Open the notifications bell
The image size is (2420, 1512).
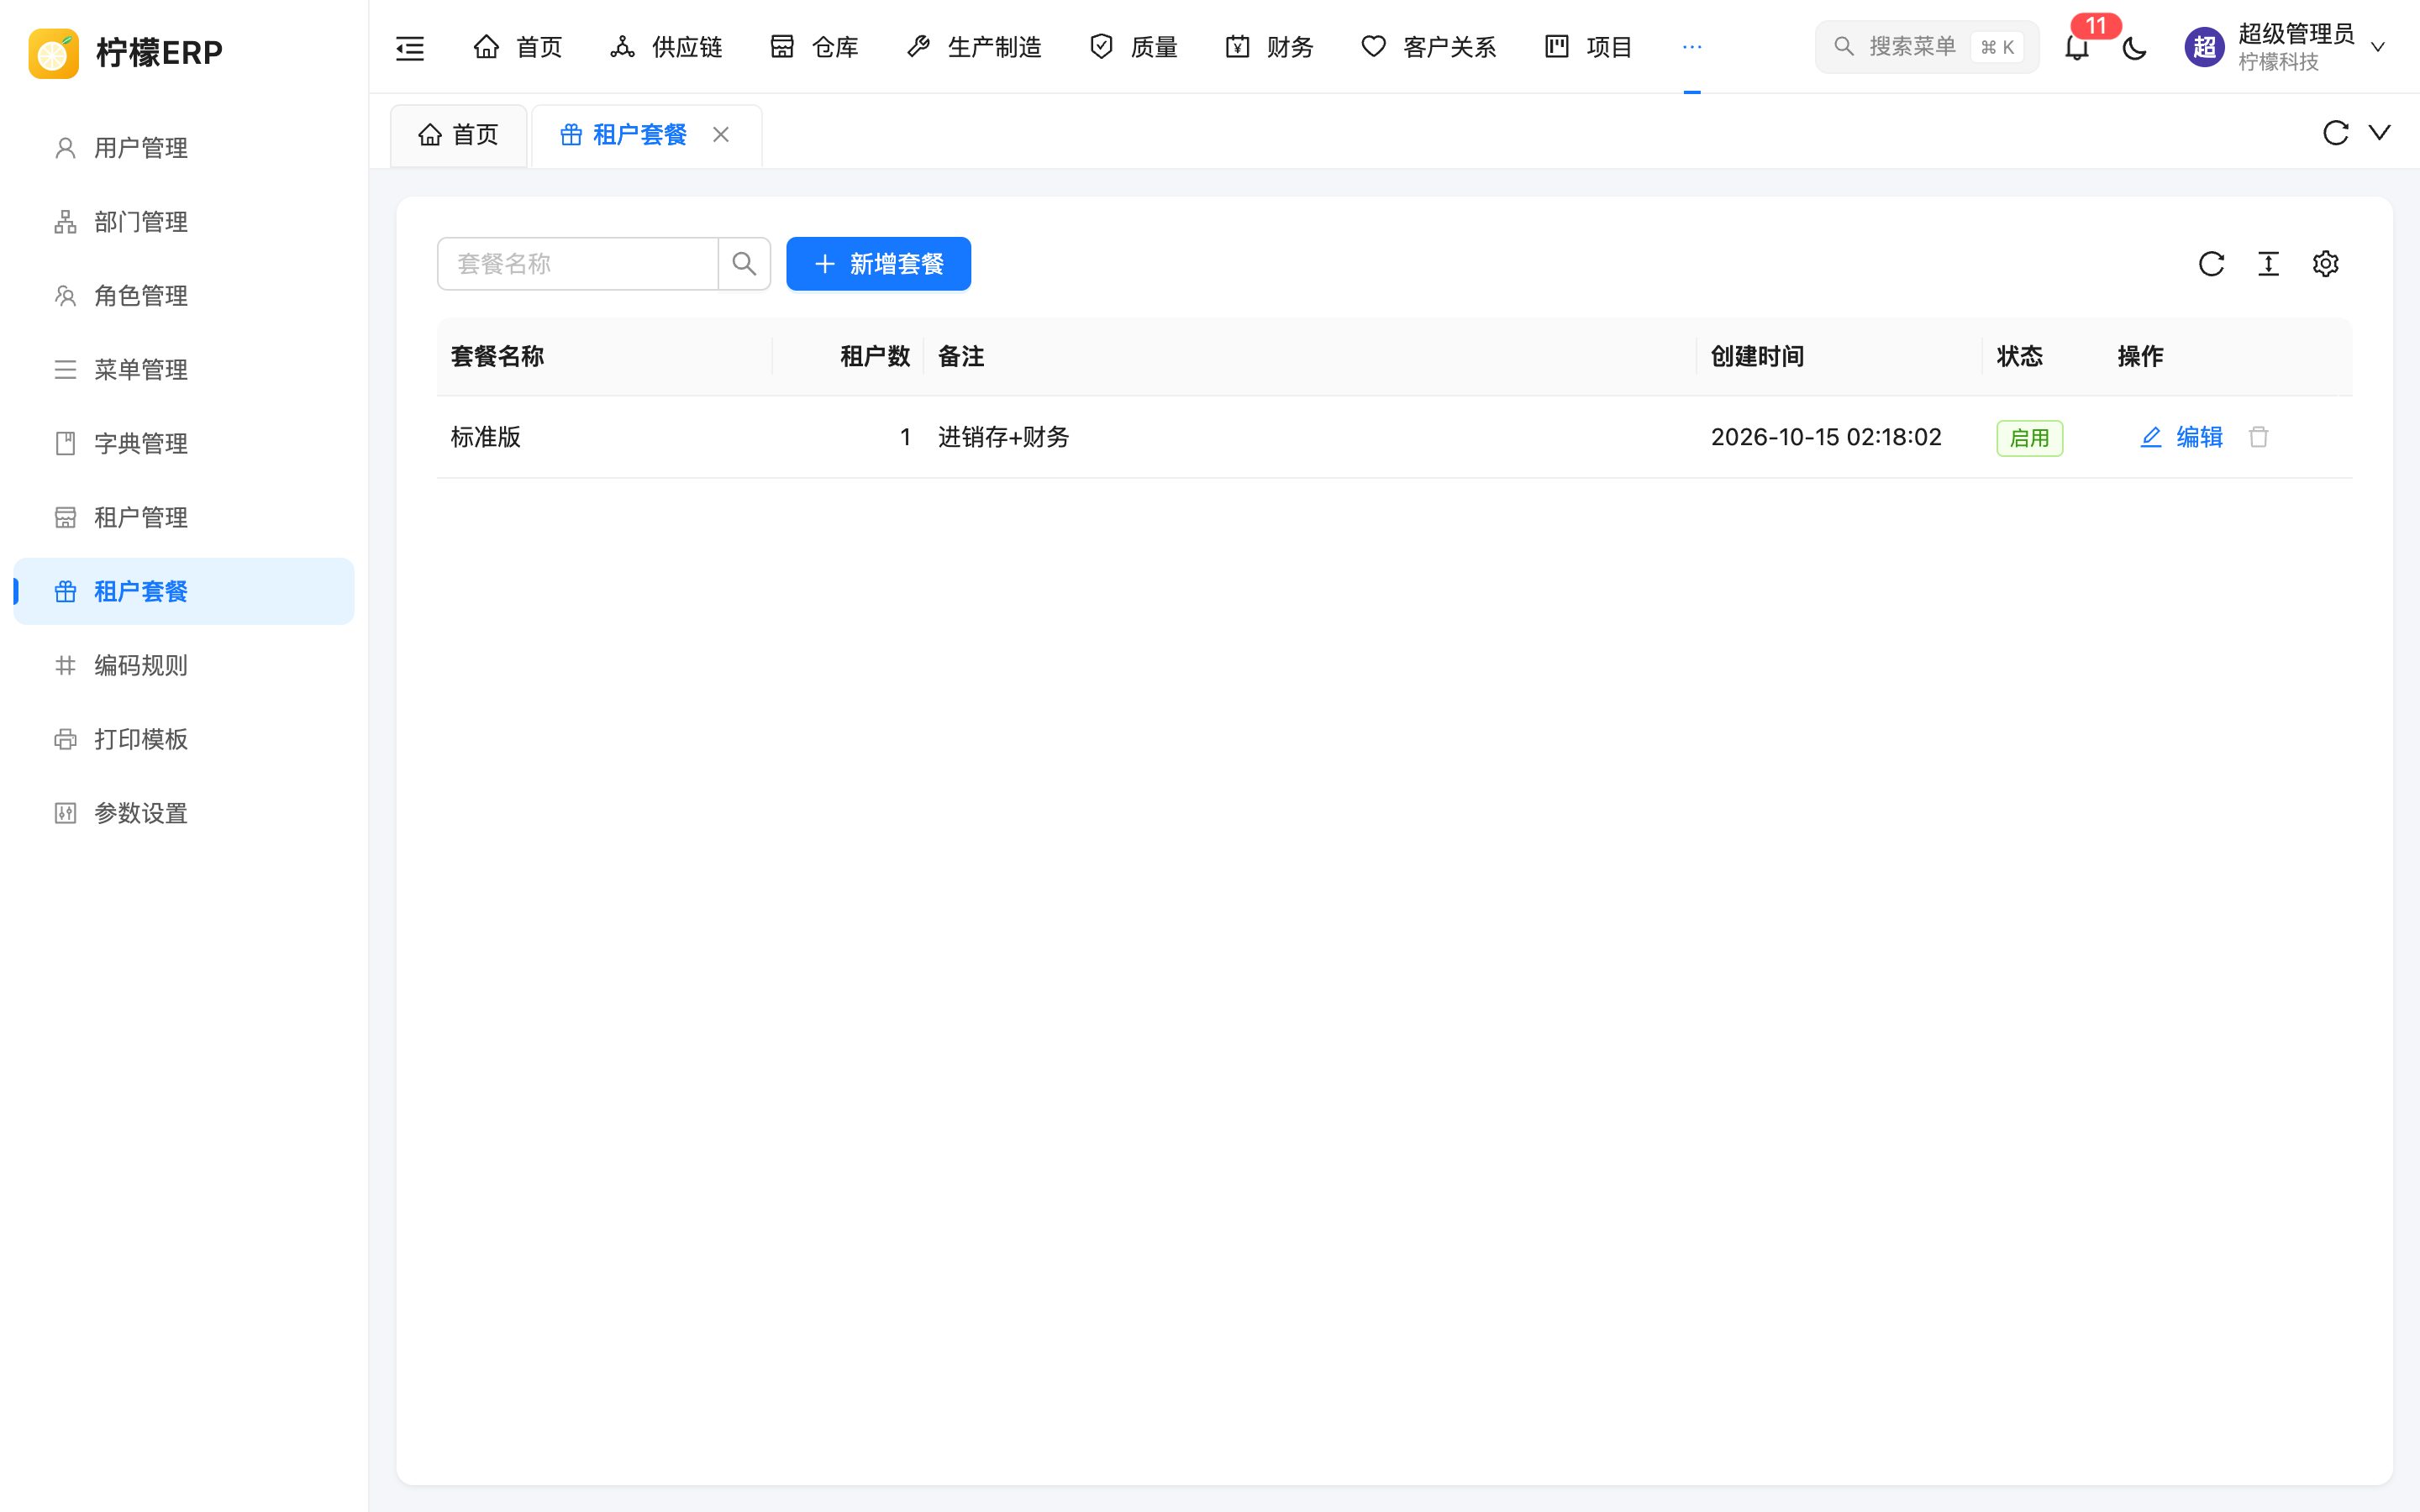click(2077, 47)
